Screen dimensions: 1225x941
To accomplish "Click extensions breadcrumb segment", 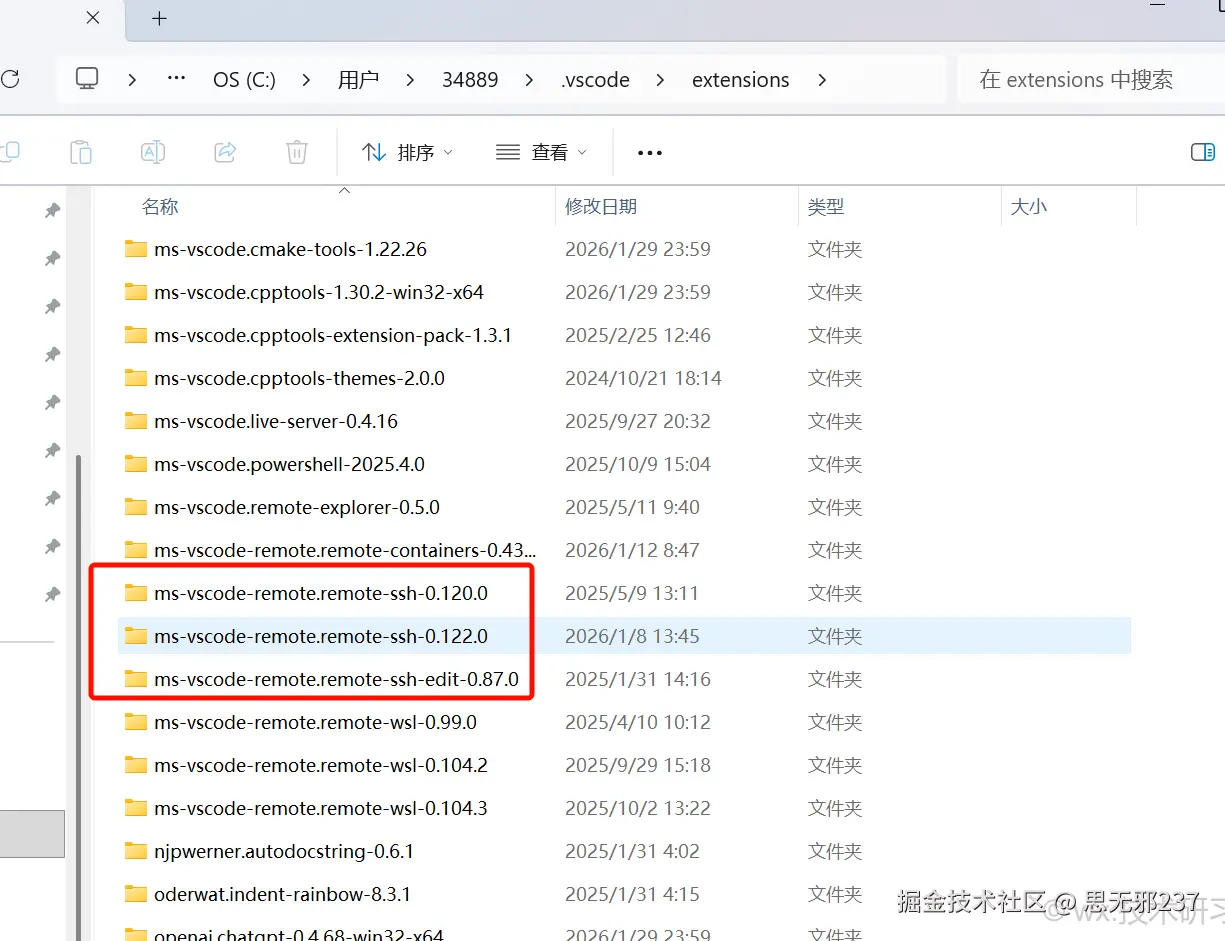I will [x=740, y=80].
